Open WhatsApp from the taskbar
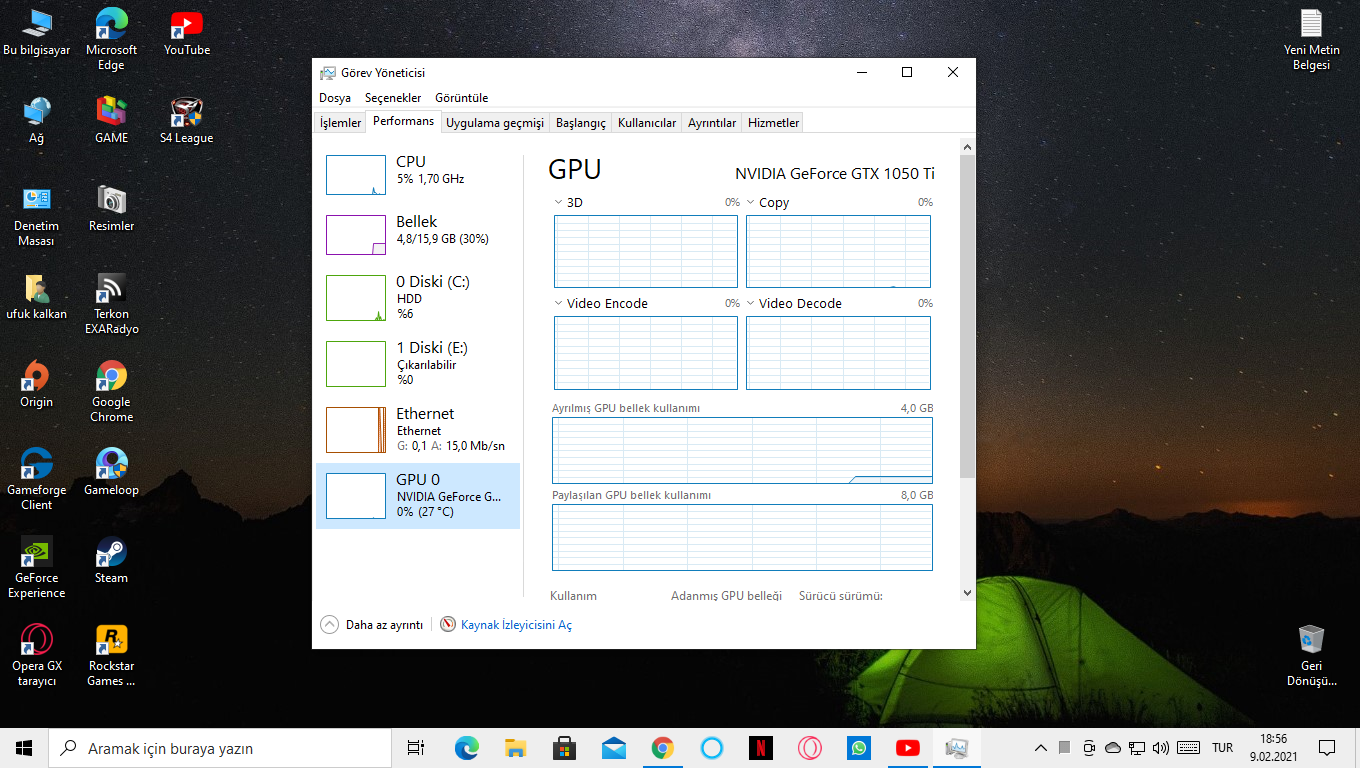 tap(859, 748)
